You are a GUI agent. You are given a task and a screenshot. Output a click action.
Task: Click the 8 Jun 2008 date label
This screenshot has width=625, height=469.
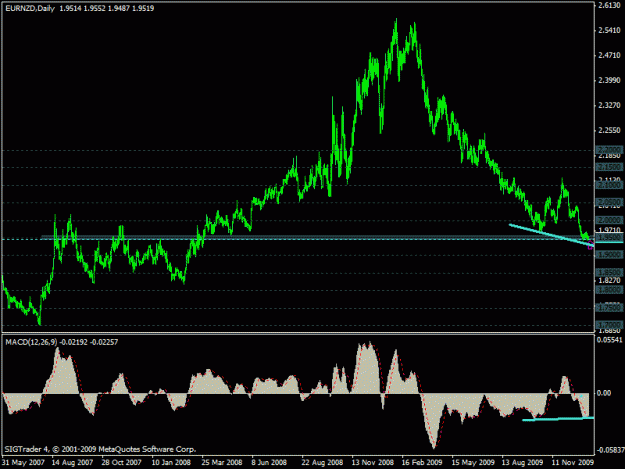pyautogui.click(x=269, y=463)
